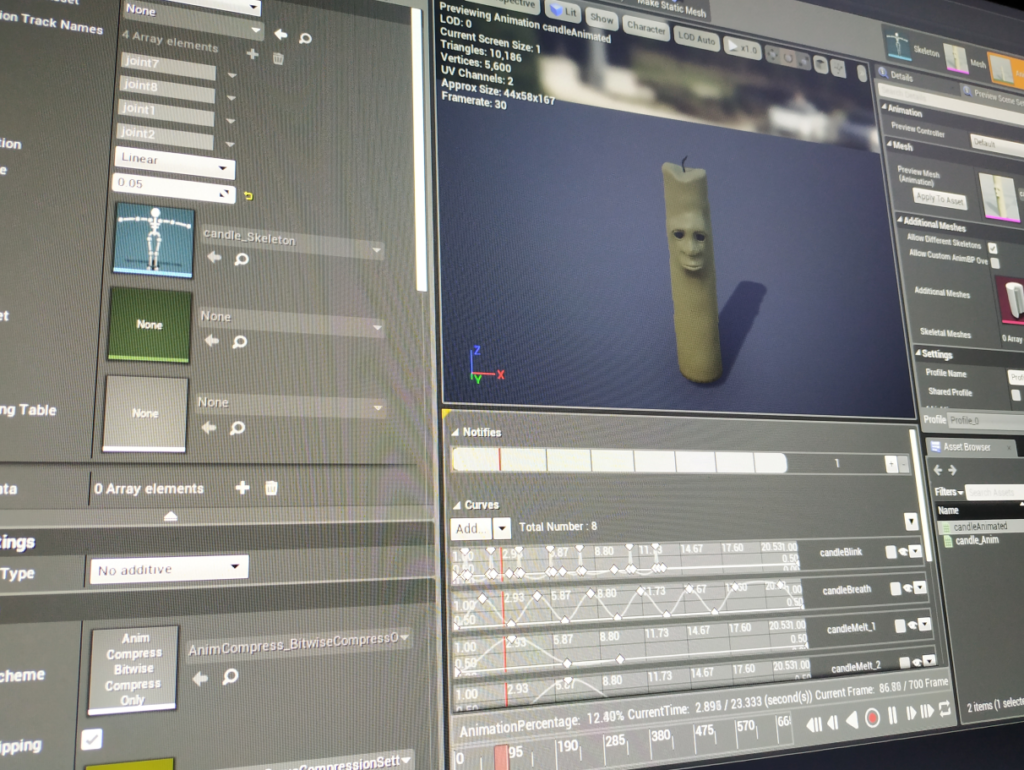Switch to Skeleton editor mode
Viewport: 1024px width, 770px height.
point(912,47)
